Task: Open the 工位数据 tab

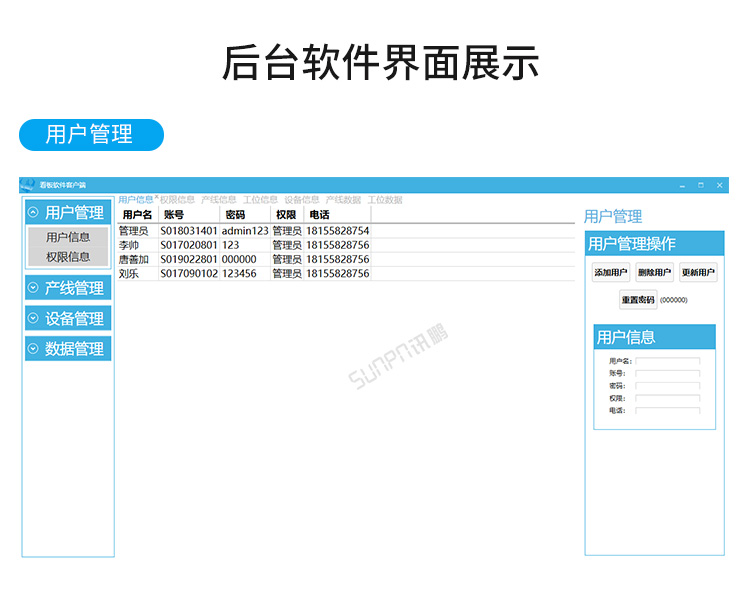Action: click(384, 200)
